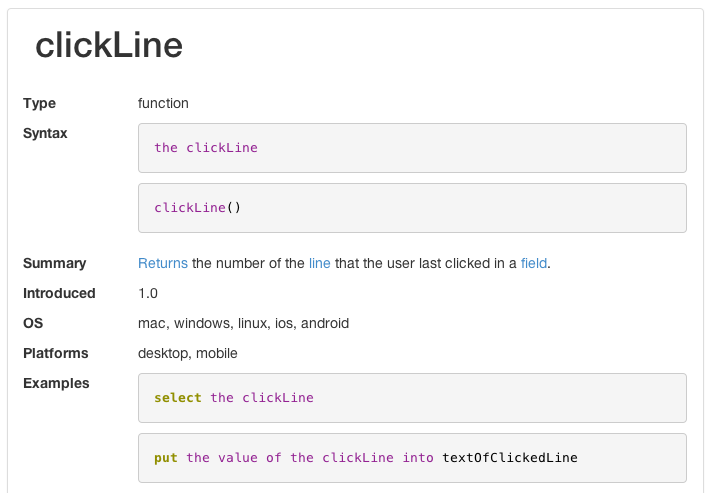
Task: Open the "field" link in Summary
Action: click(x=534, y=263)
